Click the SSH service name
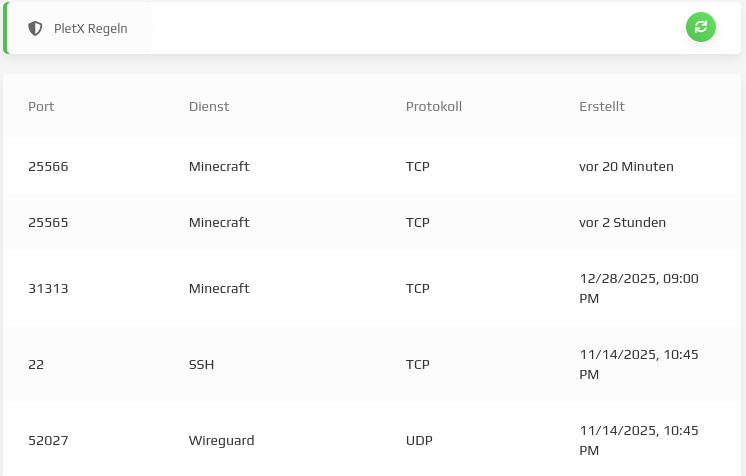Screen dimensions: 746x476 point(201,364)
